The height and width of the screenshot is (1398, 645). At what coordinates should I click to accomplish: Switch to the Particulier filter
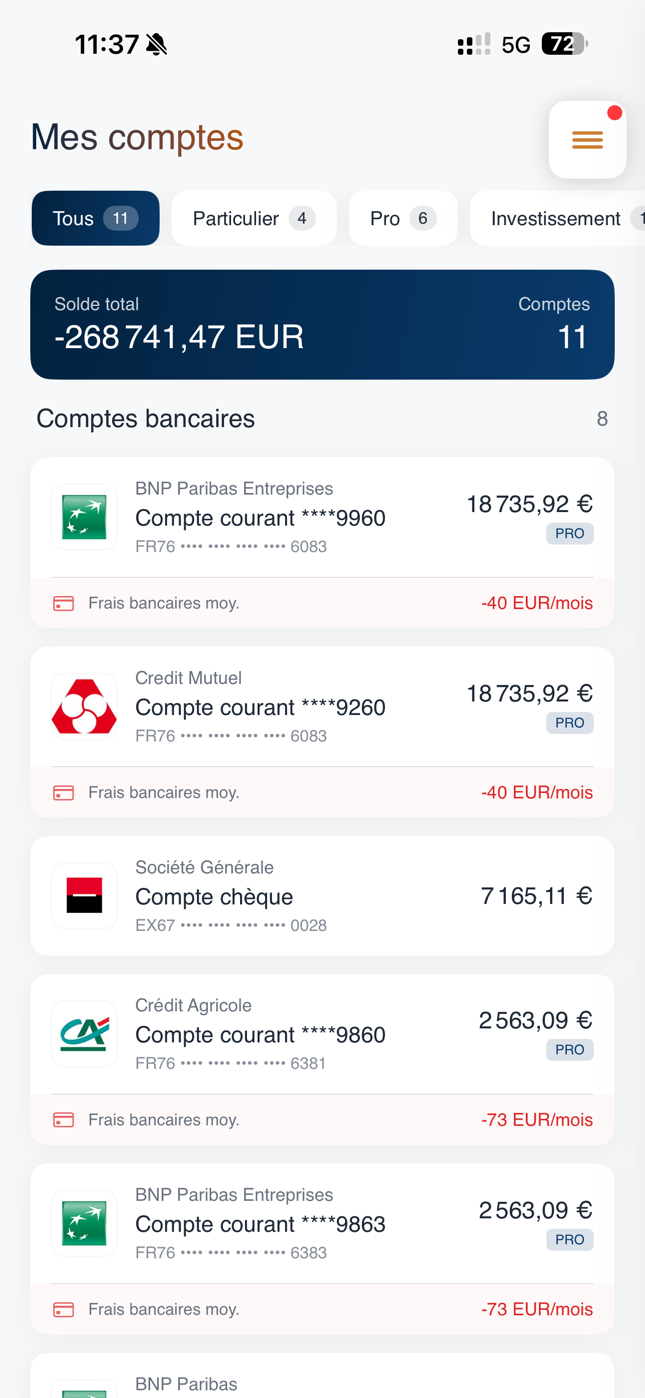point(254,218)
